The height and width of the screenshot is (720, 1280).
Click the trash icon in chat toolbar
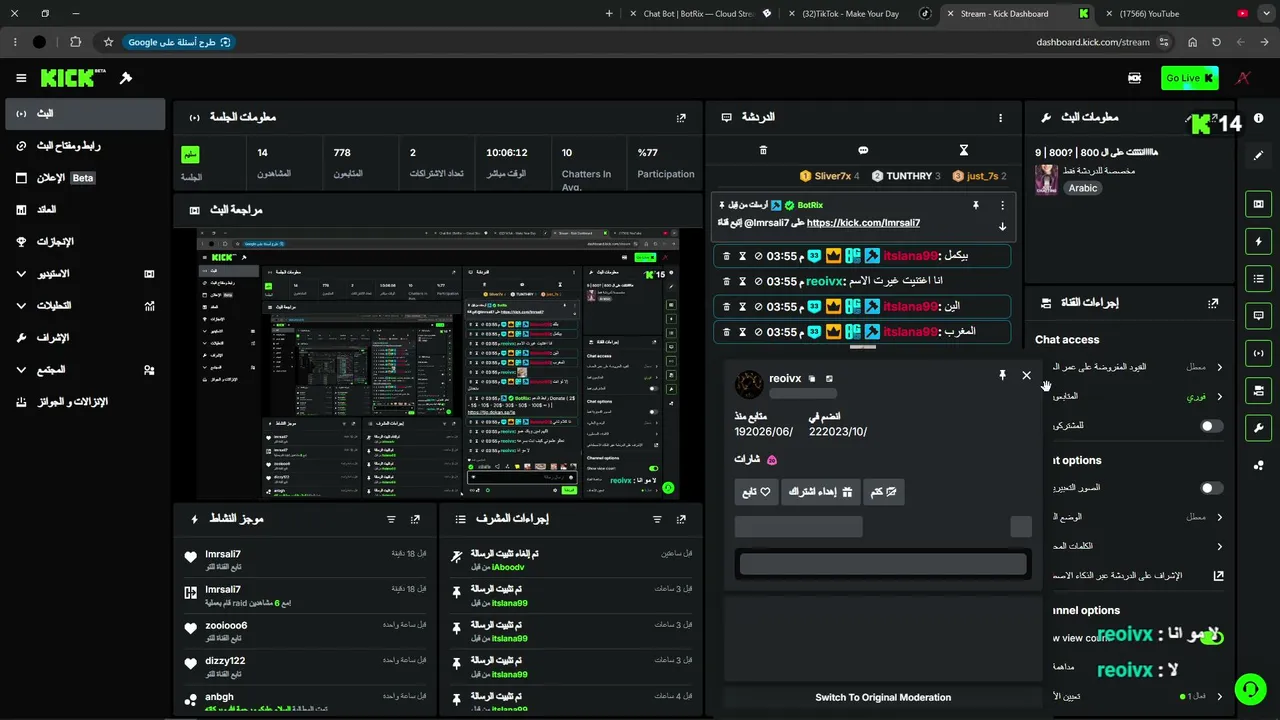763,150
